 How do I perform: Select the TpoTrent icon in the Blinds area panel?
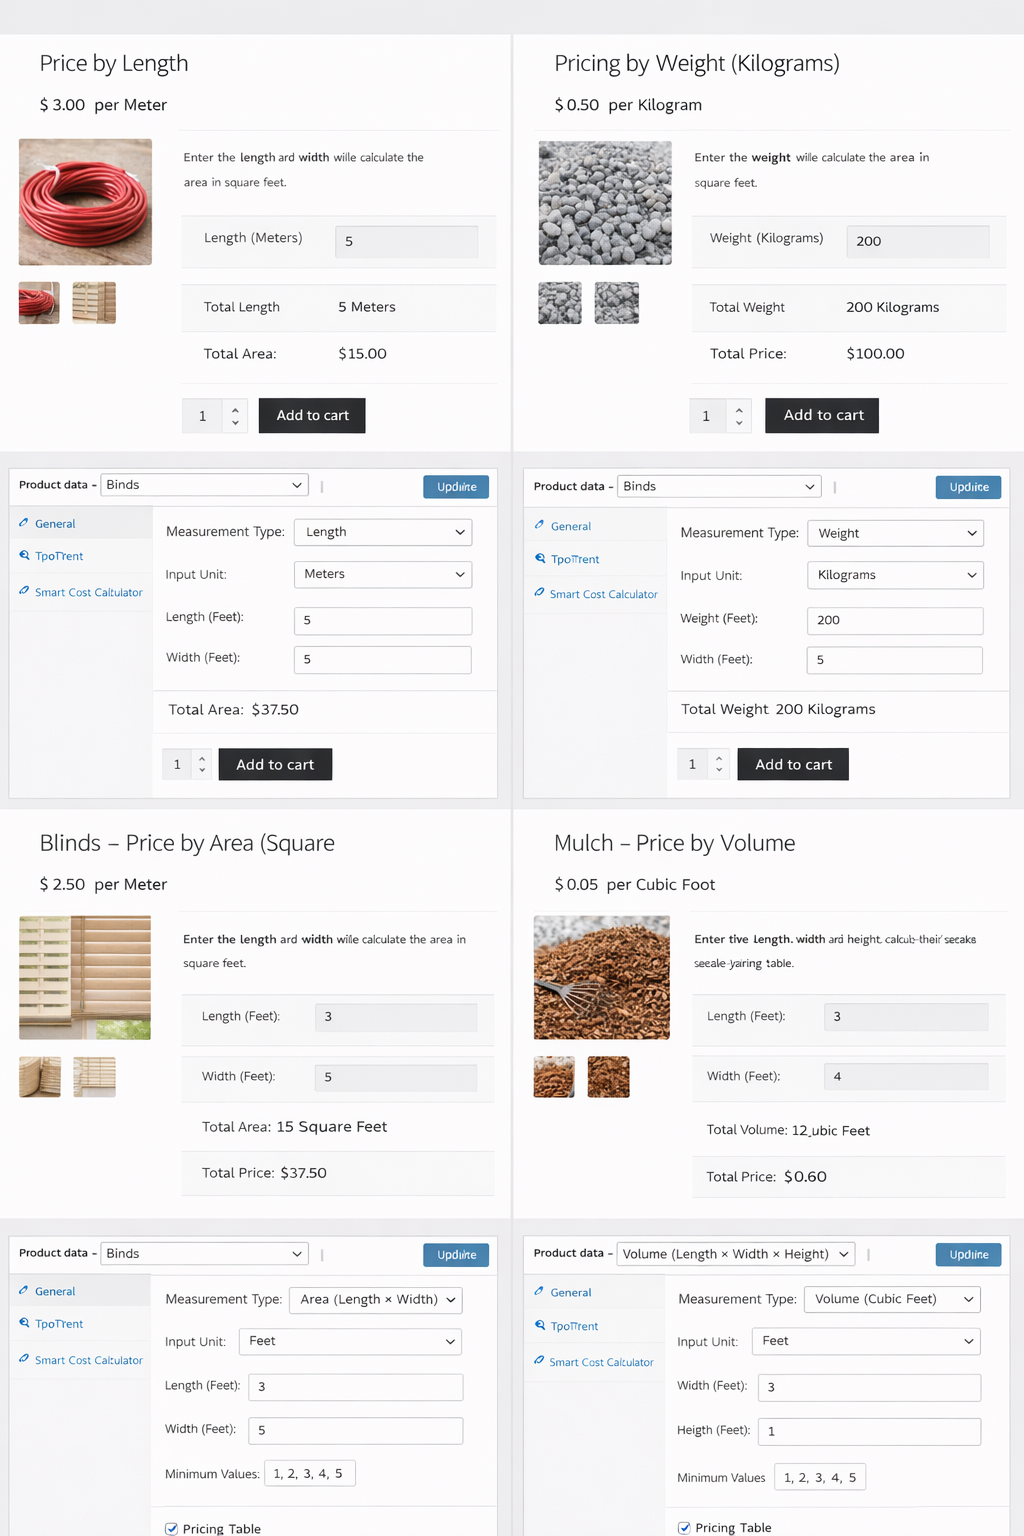pos(26,1323)
